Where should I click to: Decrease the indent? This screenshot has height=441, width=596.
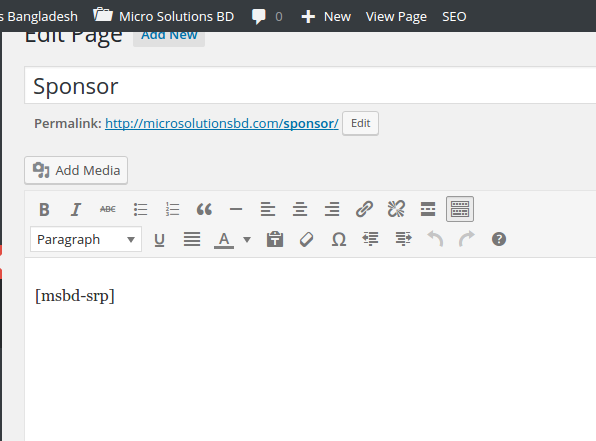pyautogui.click(x=371, y=240)
